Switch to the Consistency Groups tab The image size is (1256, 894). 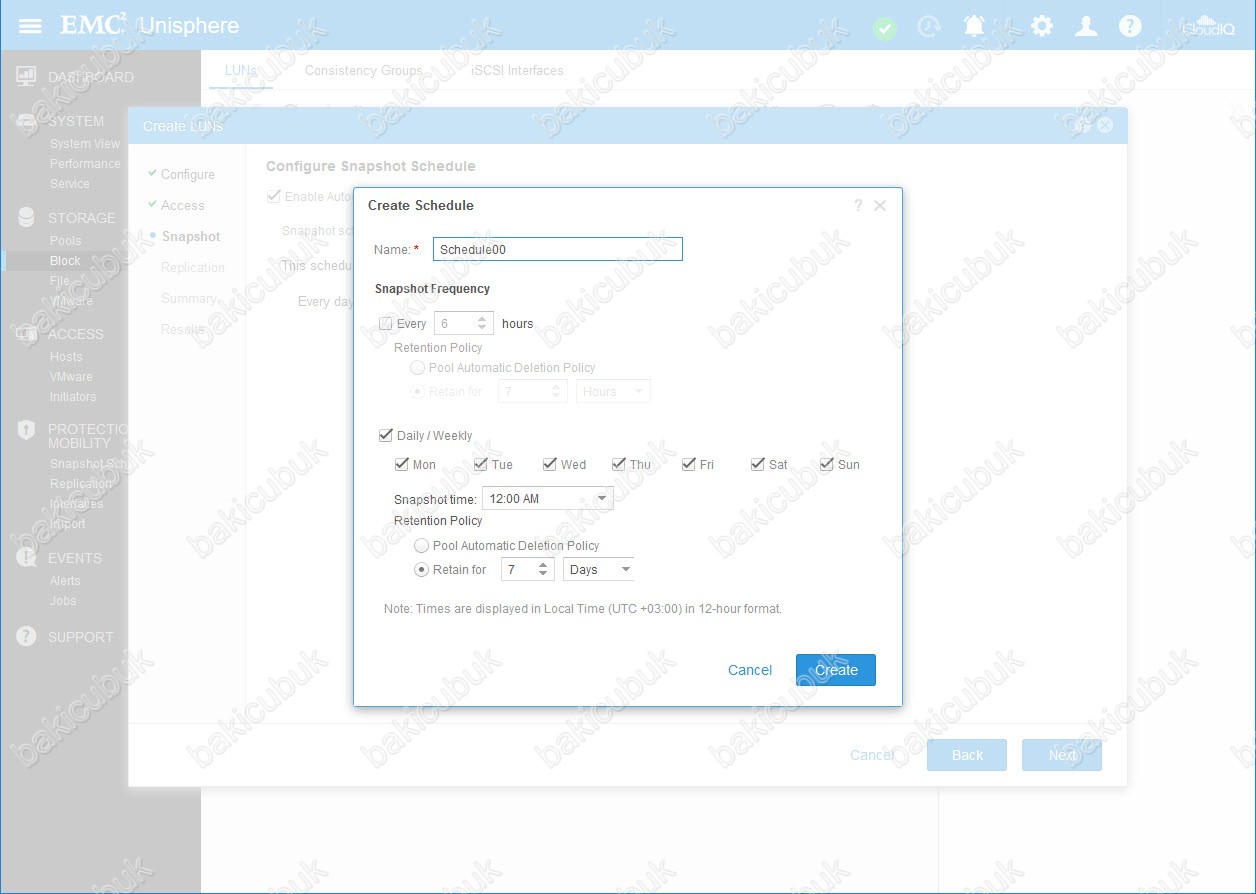click(x=363, y=70)
